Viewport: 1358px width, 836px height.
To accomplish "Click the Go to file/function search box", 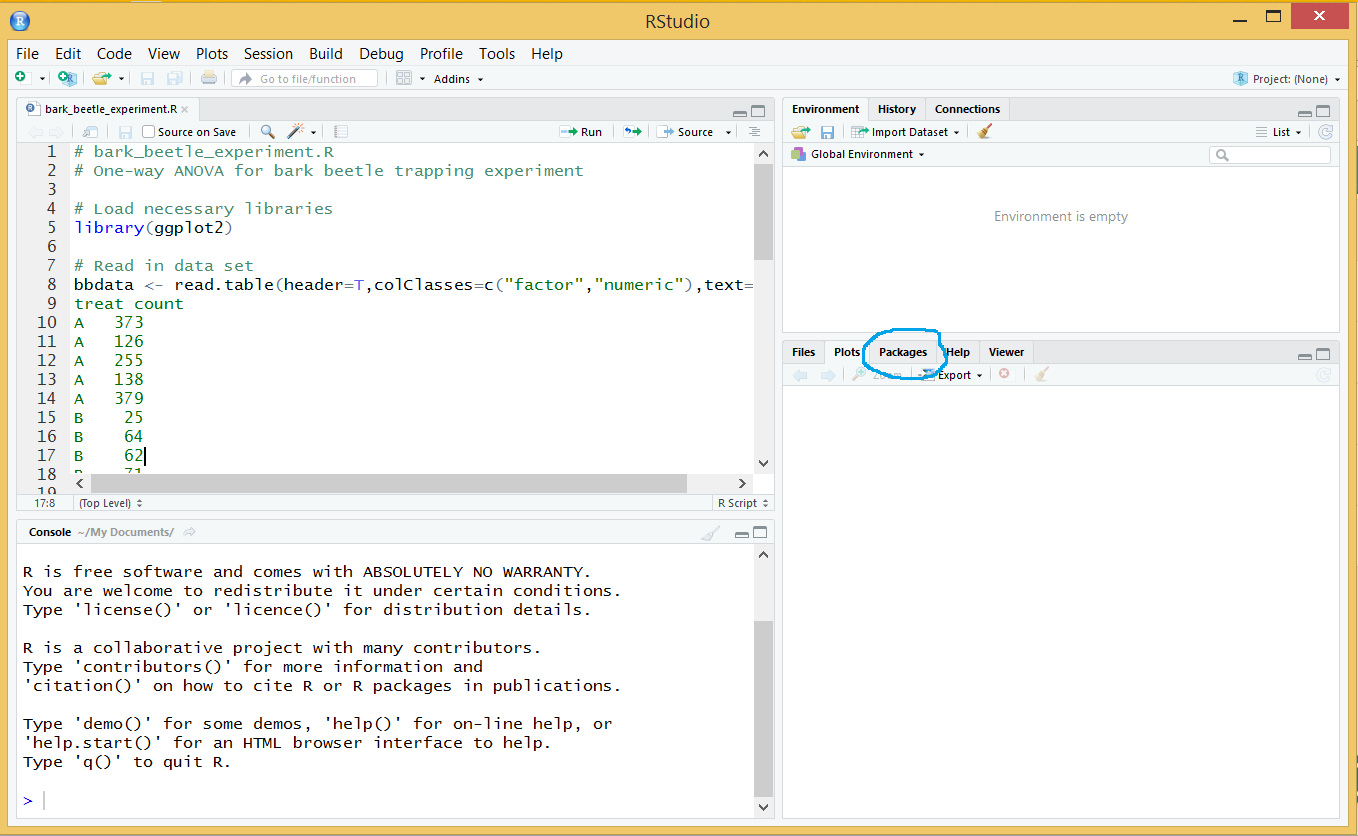I will [305, 79].
